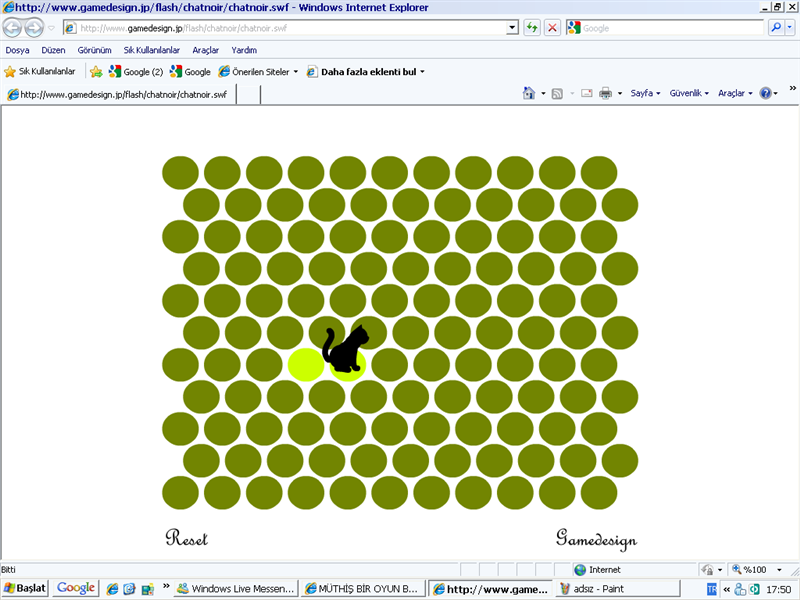Open the Yardım menu

pos(244,50)
